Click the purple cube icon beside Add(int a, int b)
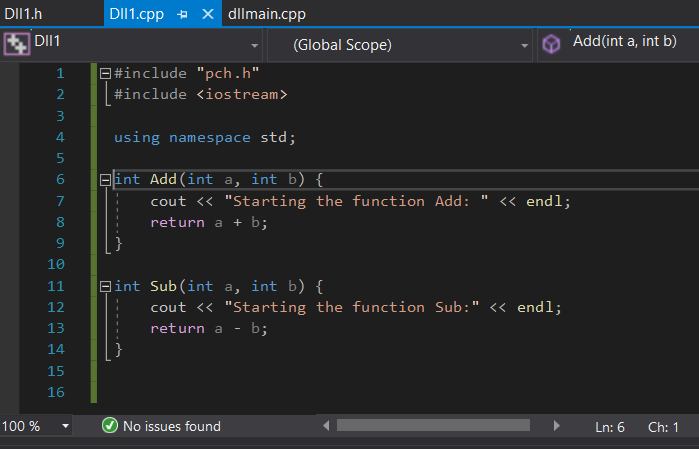Screen dimensions: 699x449 tap(551, 45)
